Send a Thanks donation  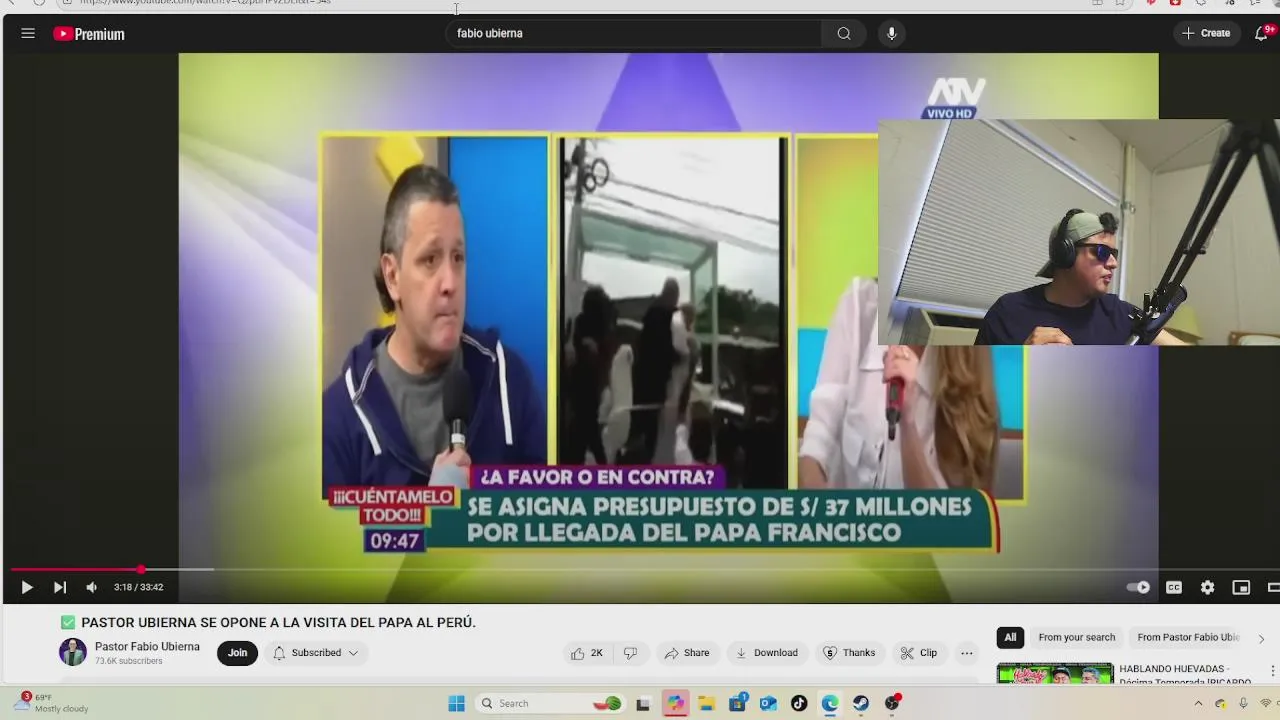tap(849, 653)
